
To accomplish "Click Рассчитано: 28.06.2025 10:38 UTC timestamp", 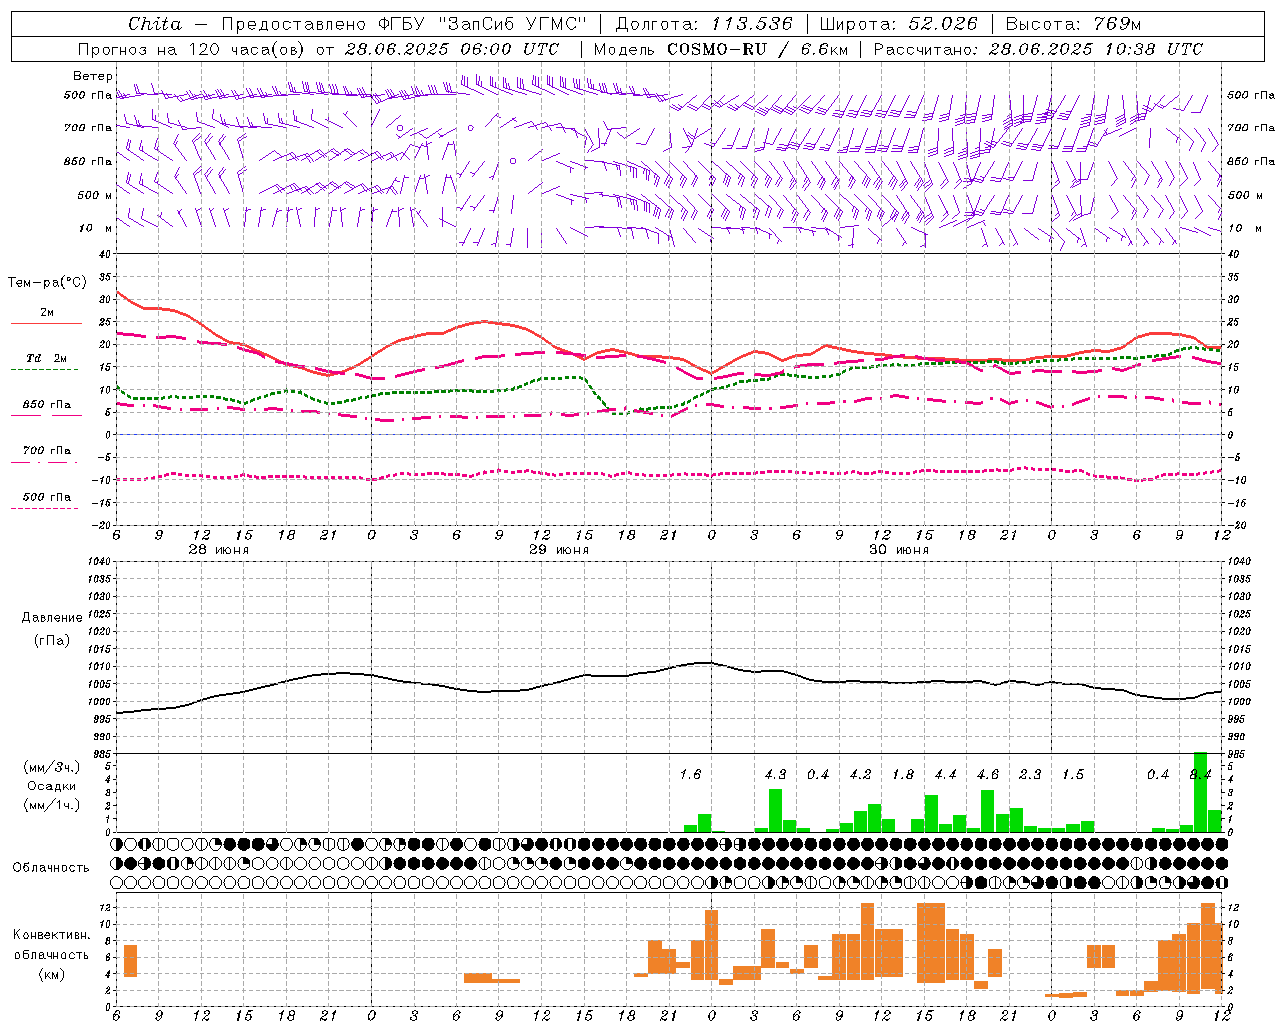I will click(1038, 49).
